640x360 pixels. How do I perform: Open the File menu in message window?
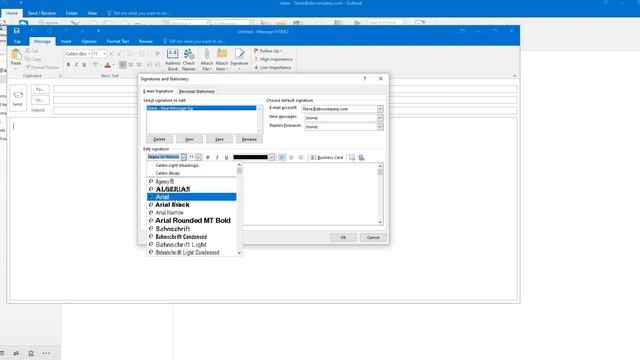[x=17, y=41]
